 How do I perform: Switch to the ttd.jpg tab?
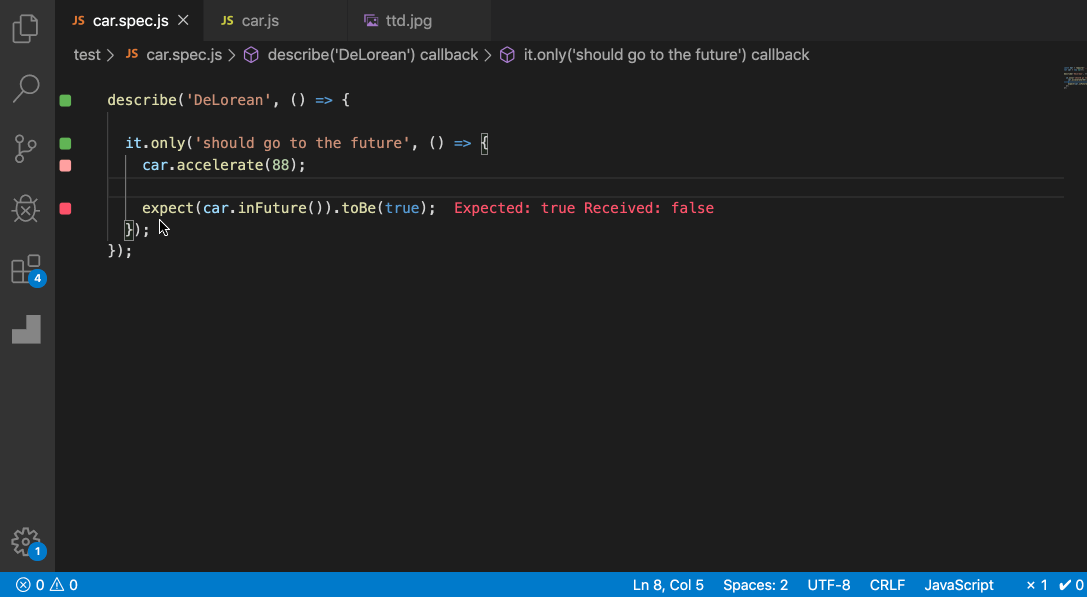[x=399, y=21]
